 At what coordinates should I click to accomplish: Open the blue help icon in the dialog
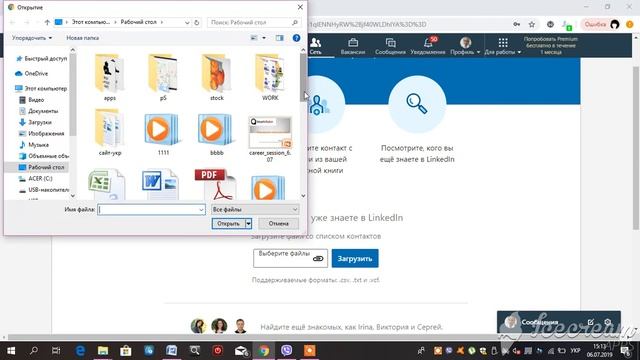(x=296, y=38)
